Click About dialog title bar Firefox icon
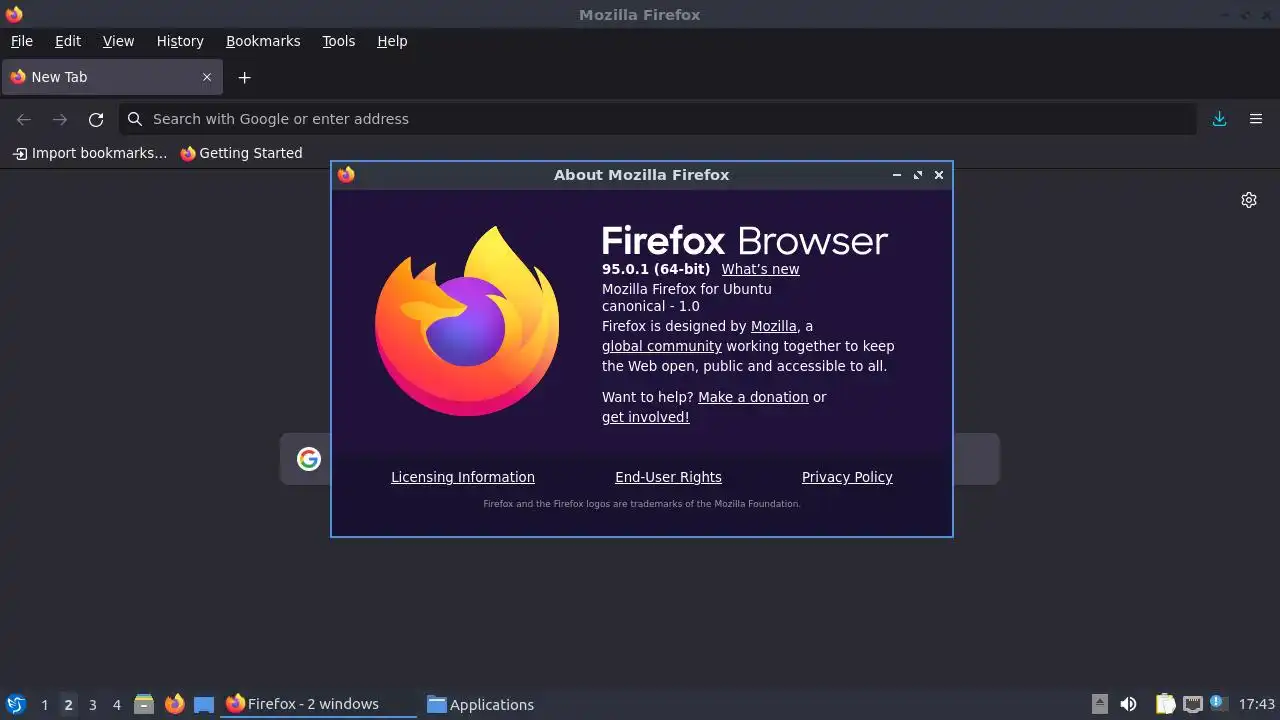This screenshot has height=720, width=1280. pos(346,175)
